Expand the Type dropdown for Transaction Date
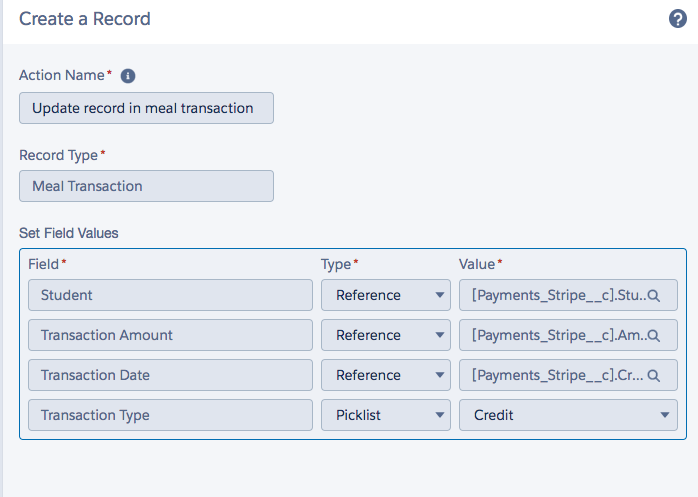The image size is (698, 497). 385,375
